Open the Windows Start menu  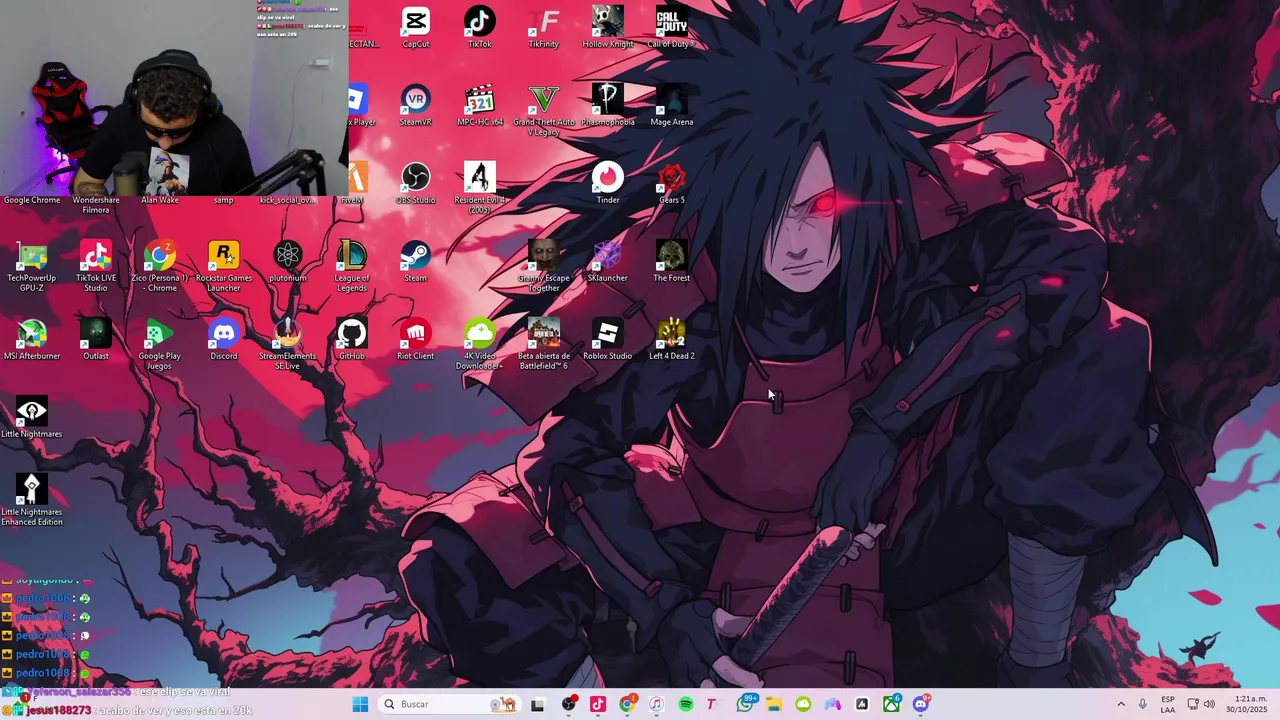tap(360, 704)
